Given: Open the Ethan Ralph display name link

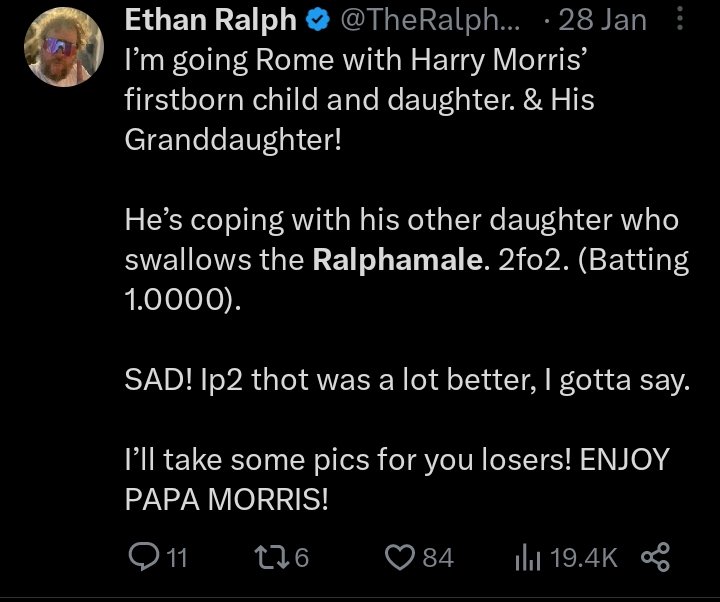Looking at the screenshot, I should tap(210, 20).
